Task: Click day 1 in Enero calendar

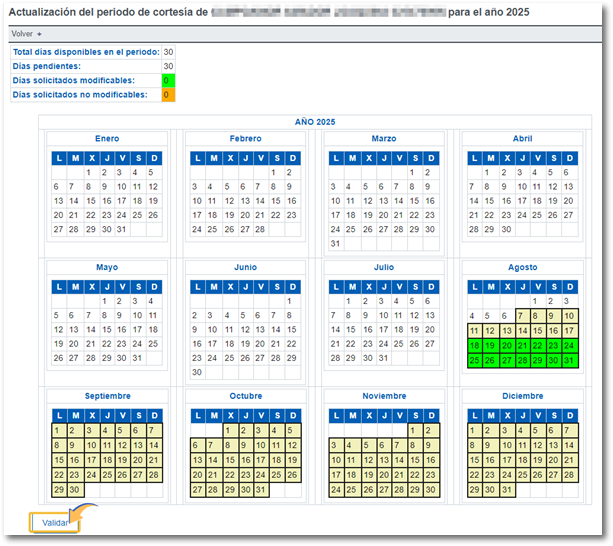Action: click(89, 172)
